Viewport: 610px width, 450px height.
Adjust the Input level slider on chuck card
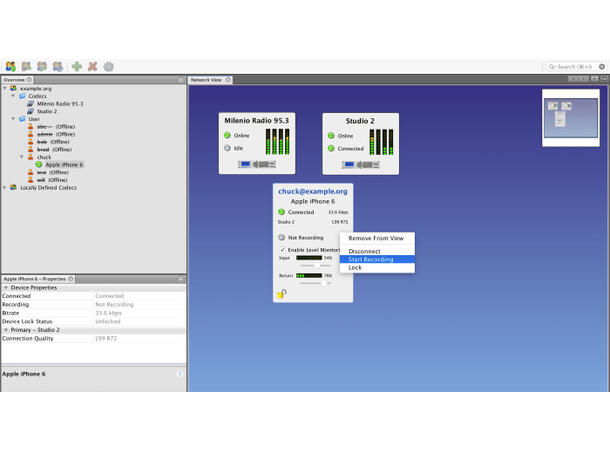[315, 266]
